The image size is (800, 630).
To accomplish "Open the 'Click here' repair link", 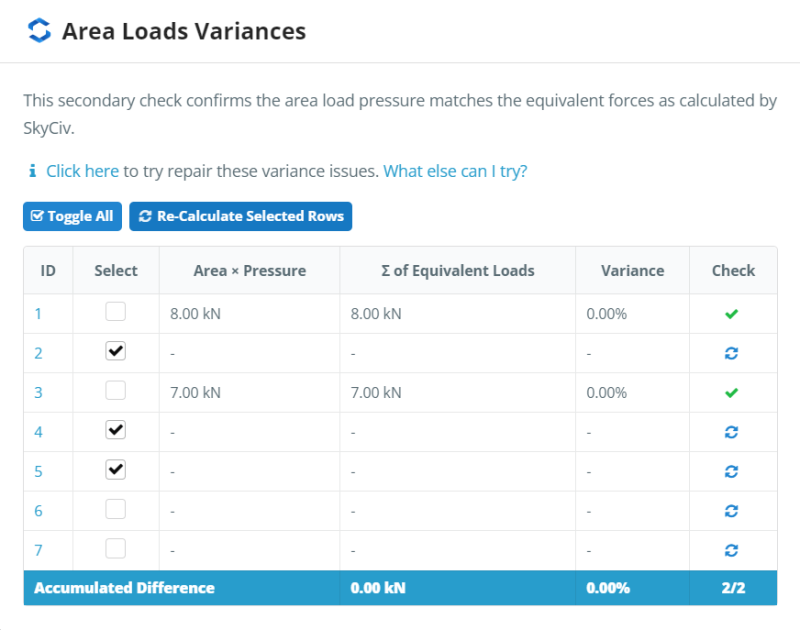I will click(x=82, y=171).
